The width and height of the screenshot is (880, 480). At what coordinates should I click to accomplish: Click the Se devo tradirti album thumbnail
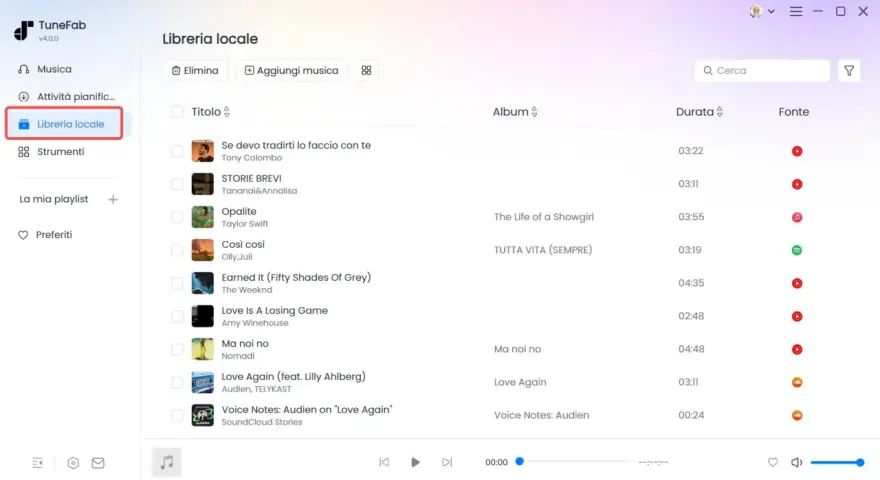(203, 151)
